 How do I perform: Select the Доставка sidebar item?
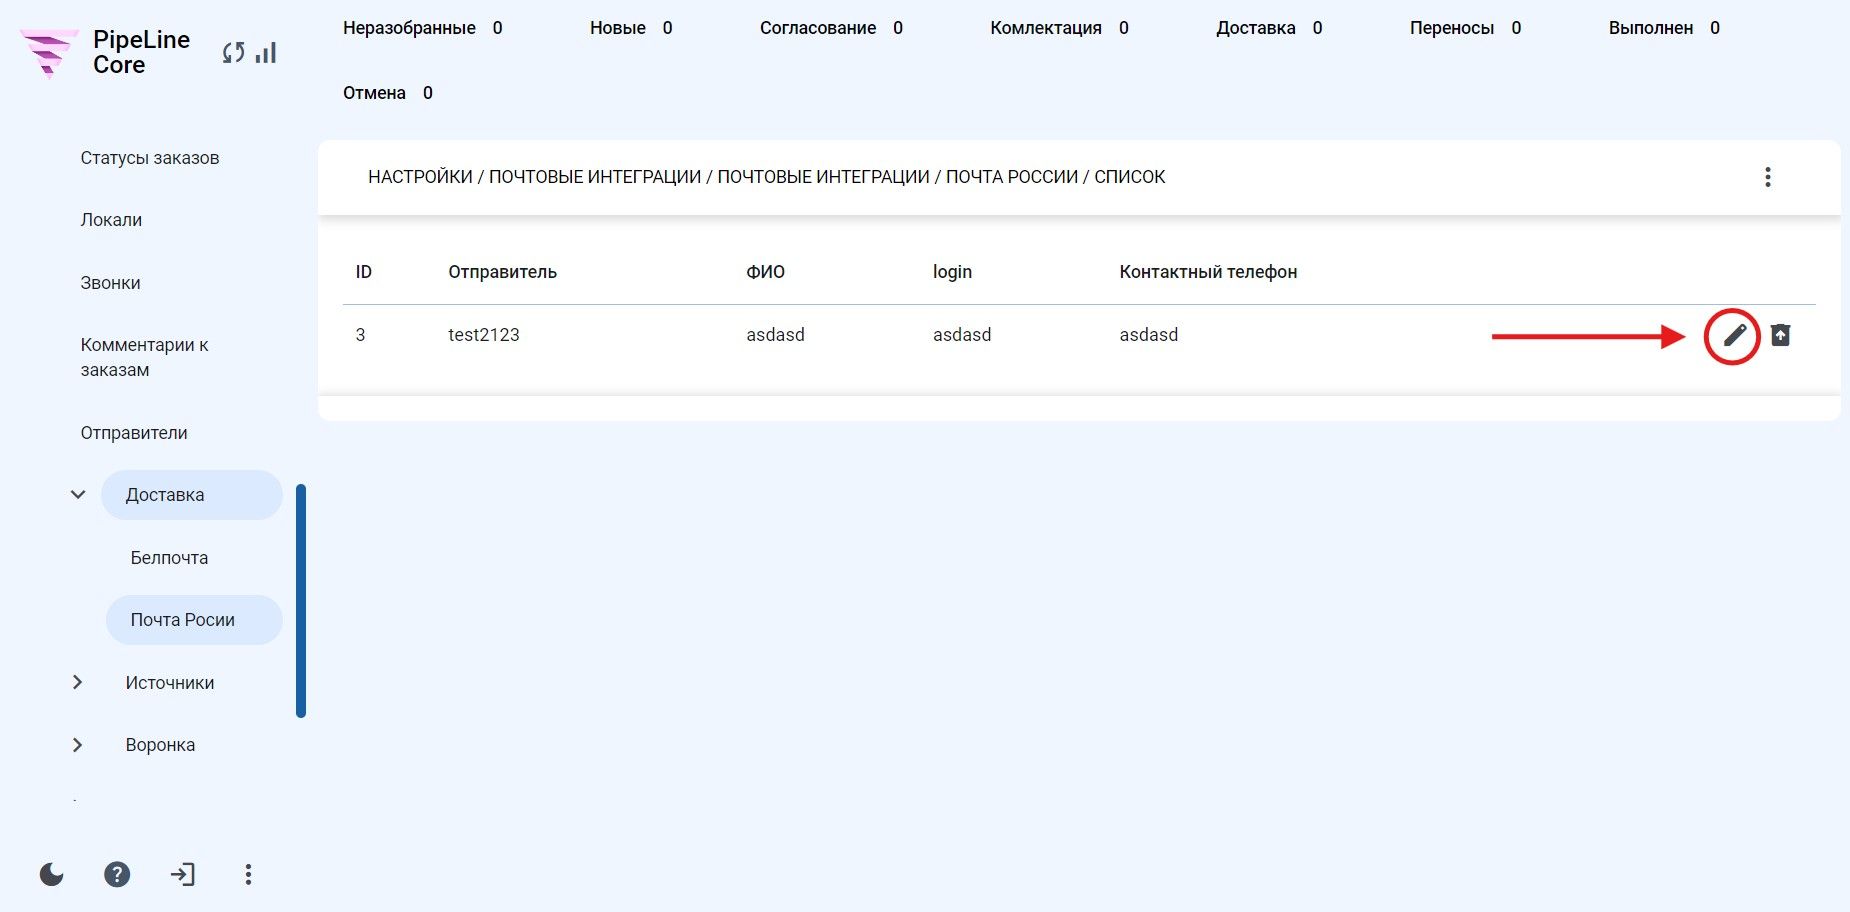(192, 495)
